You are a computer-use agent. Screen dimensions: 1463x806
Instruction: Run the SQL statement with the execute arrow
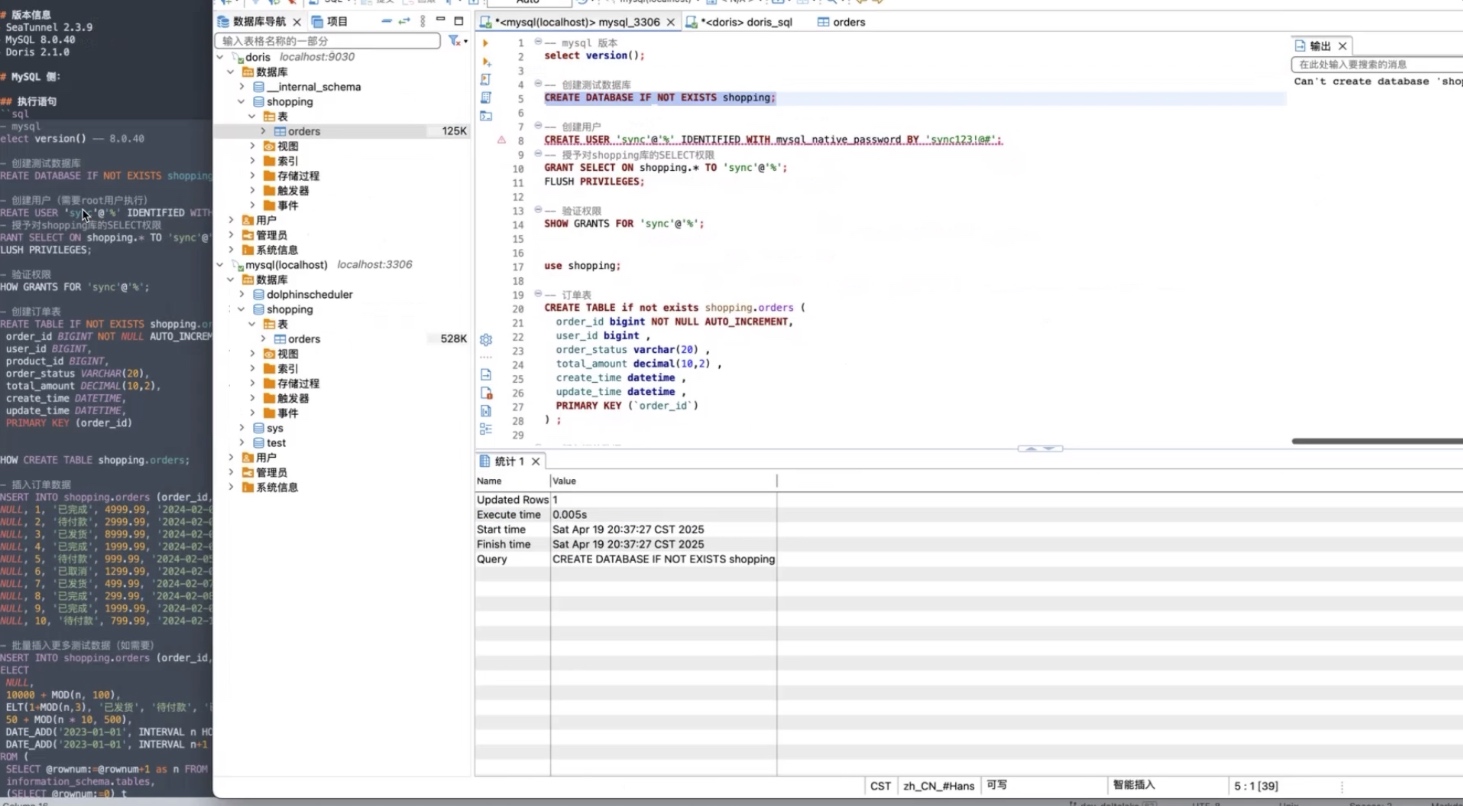coord(486,43)
